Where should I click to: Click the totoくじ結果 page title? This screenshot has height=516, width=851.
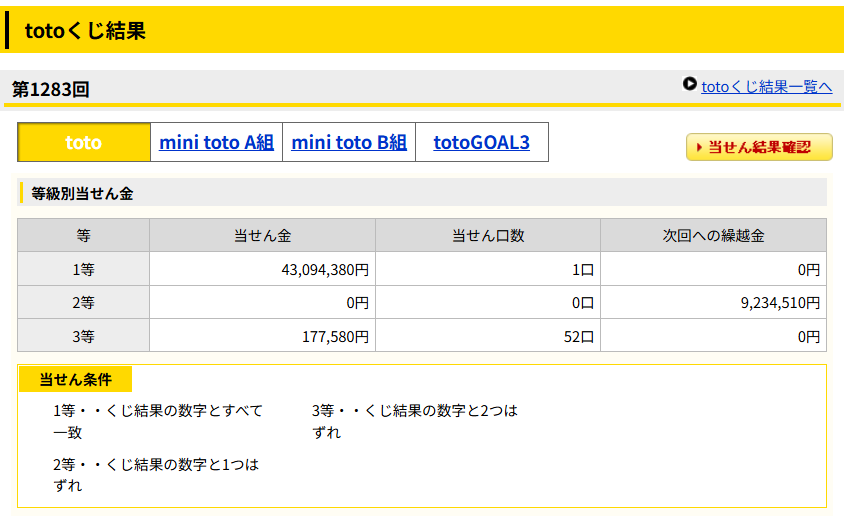click(85, 30)
